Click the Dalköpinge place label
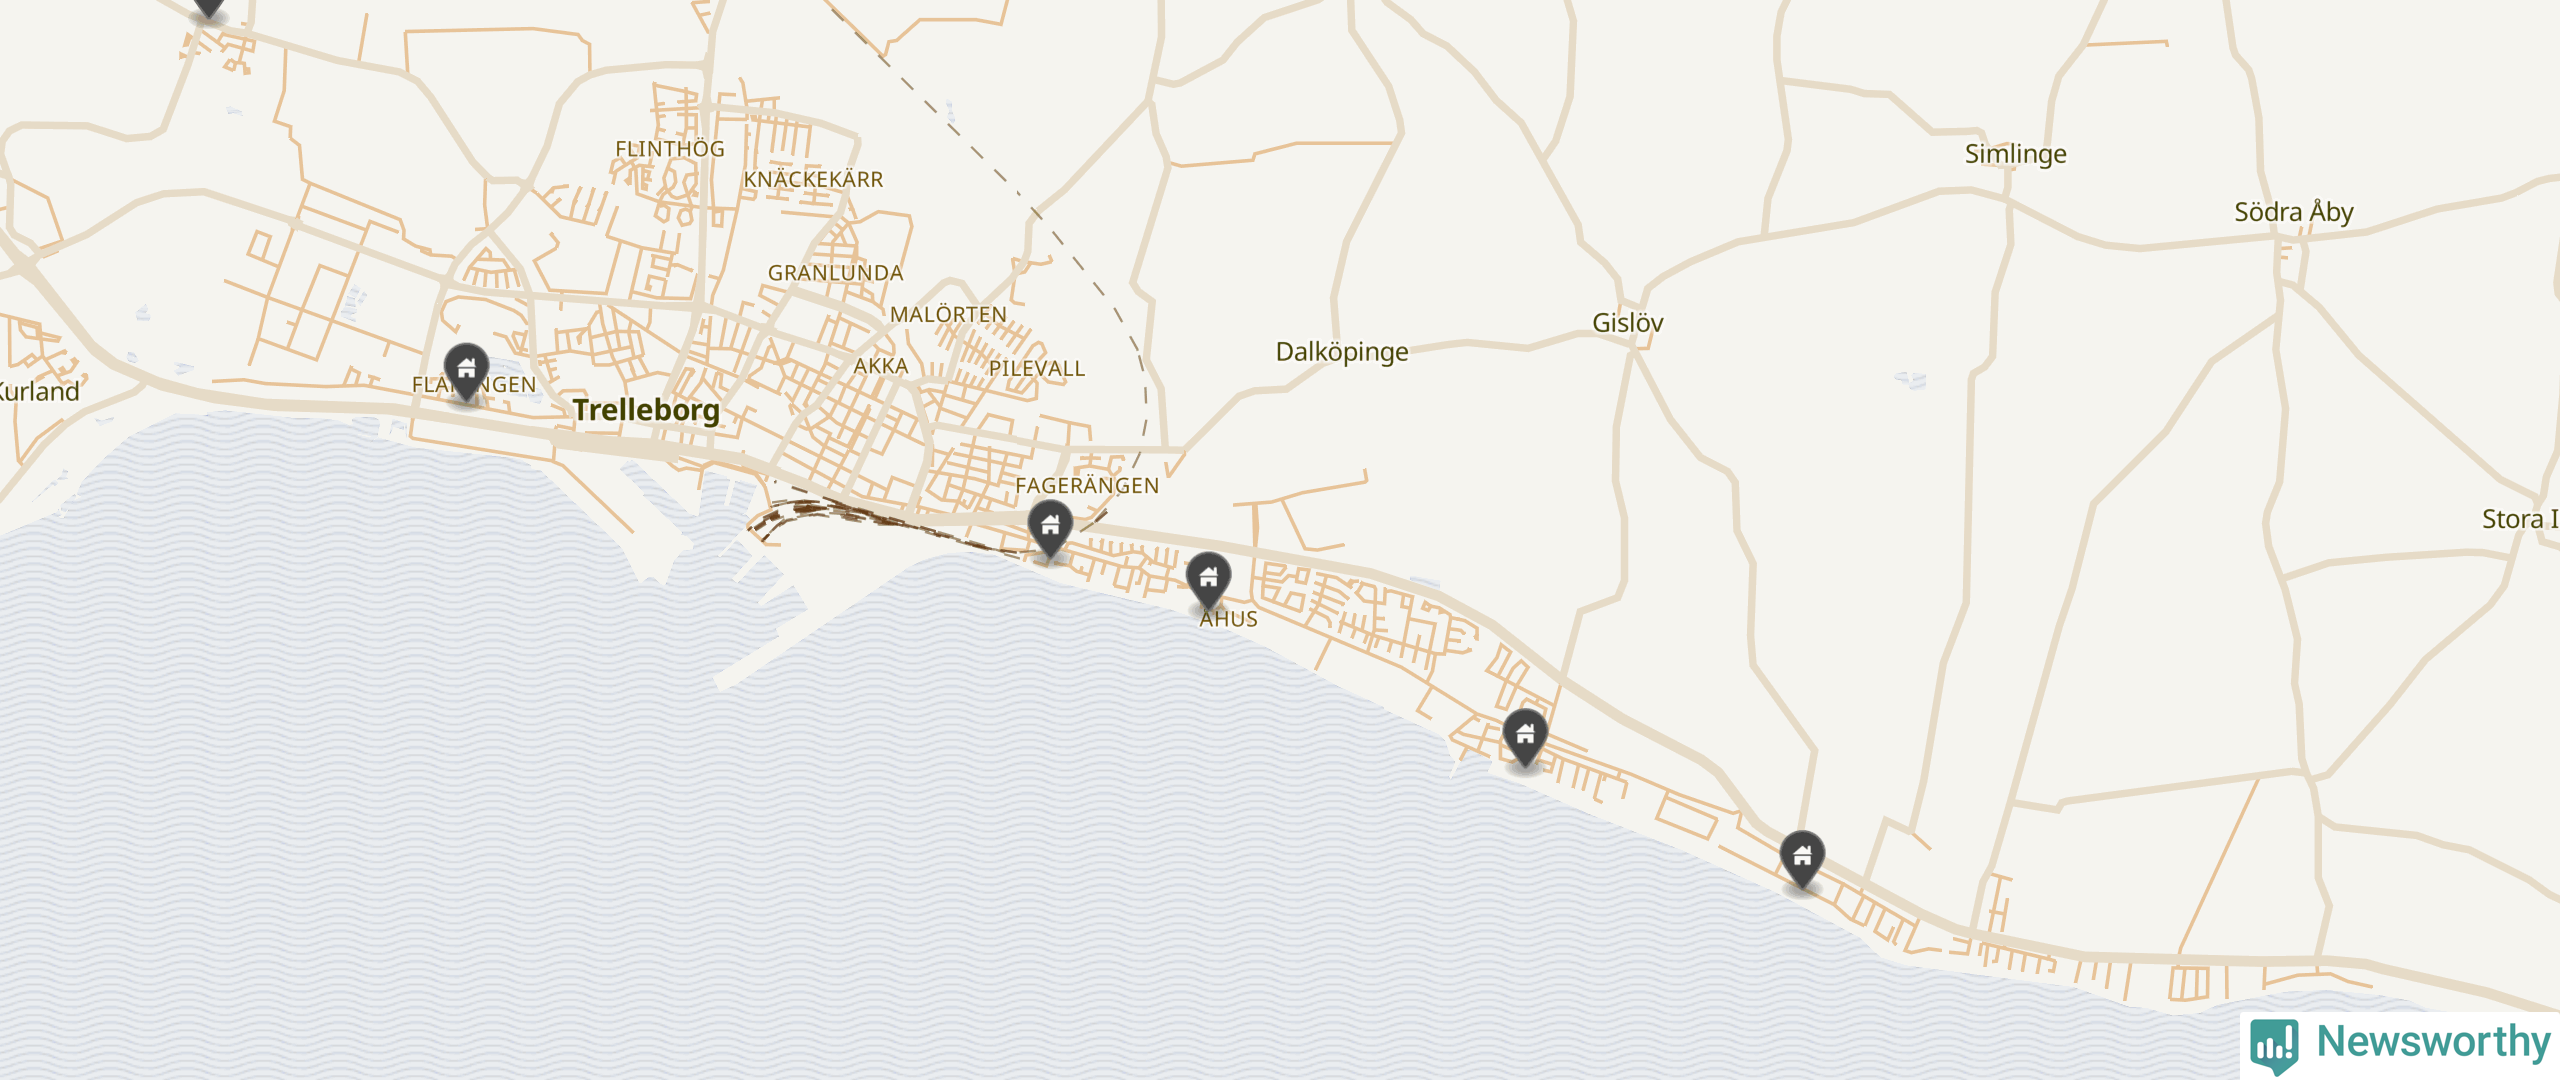The height and width of the screenshot is (1080, 2560). point(1342,352)
